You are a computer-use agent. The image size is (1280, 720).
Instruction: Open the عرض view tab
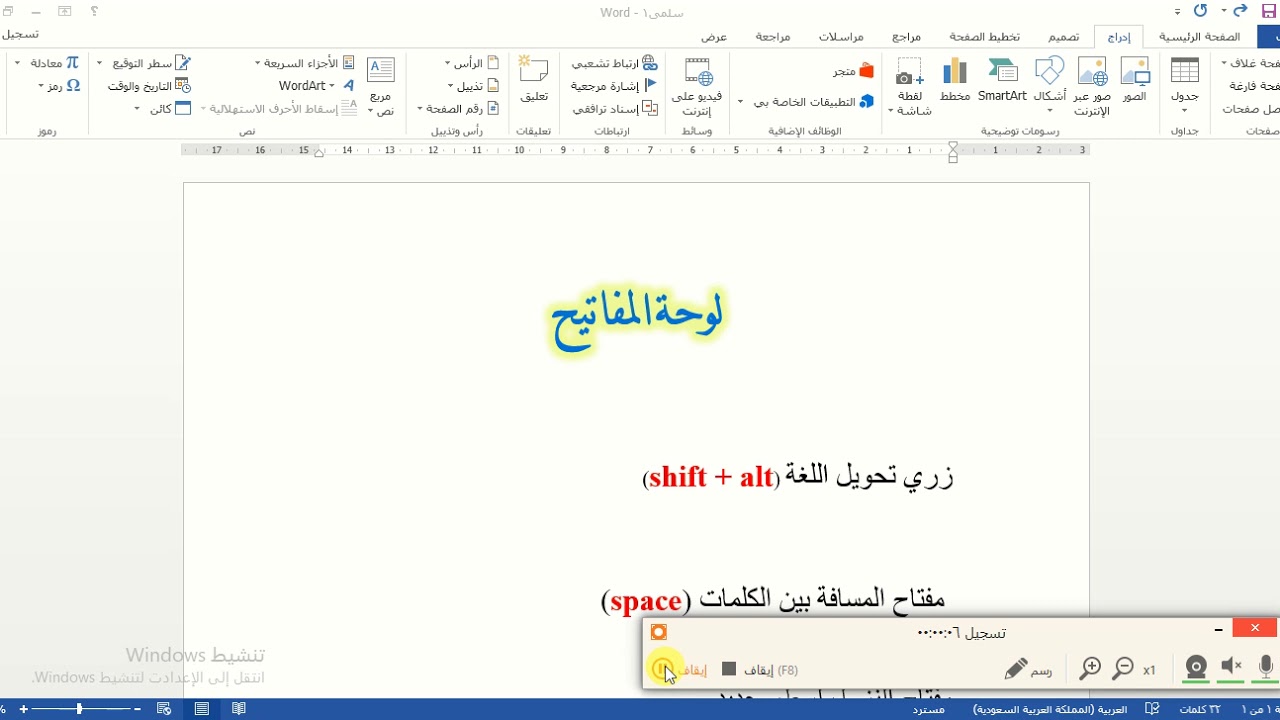click(x=714, y=36)
